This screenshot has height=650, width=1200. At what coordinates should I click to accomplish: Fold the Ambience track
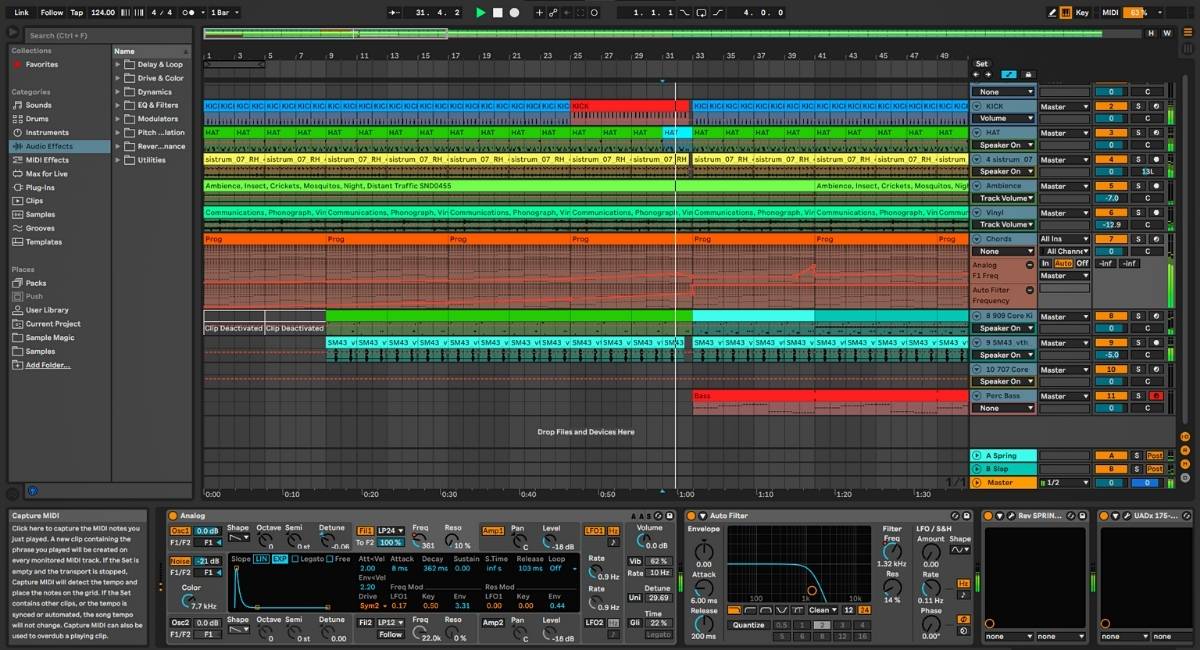pyautogui.click(x=976, y=186)
